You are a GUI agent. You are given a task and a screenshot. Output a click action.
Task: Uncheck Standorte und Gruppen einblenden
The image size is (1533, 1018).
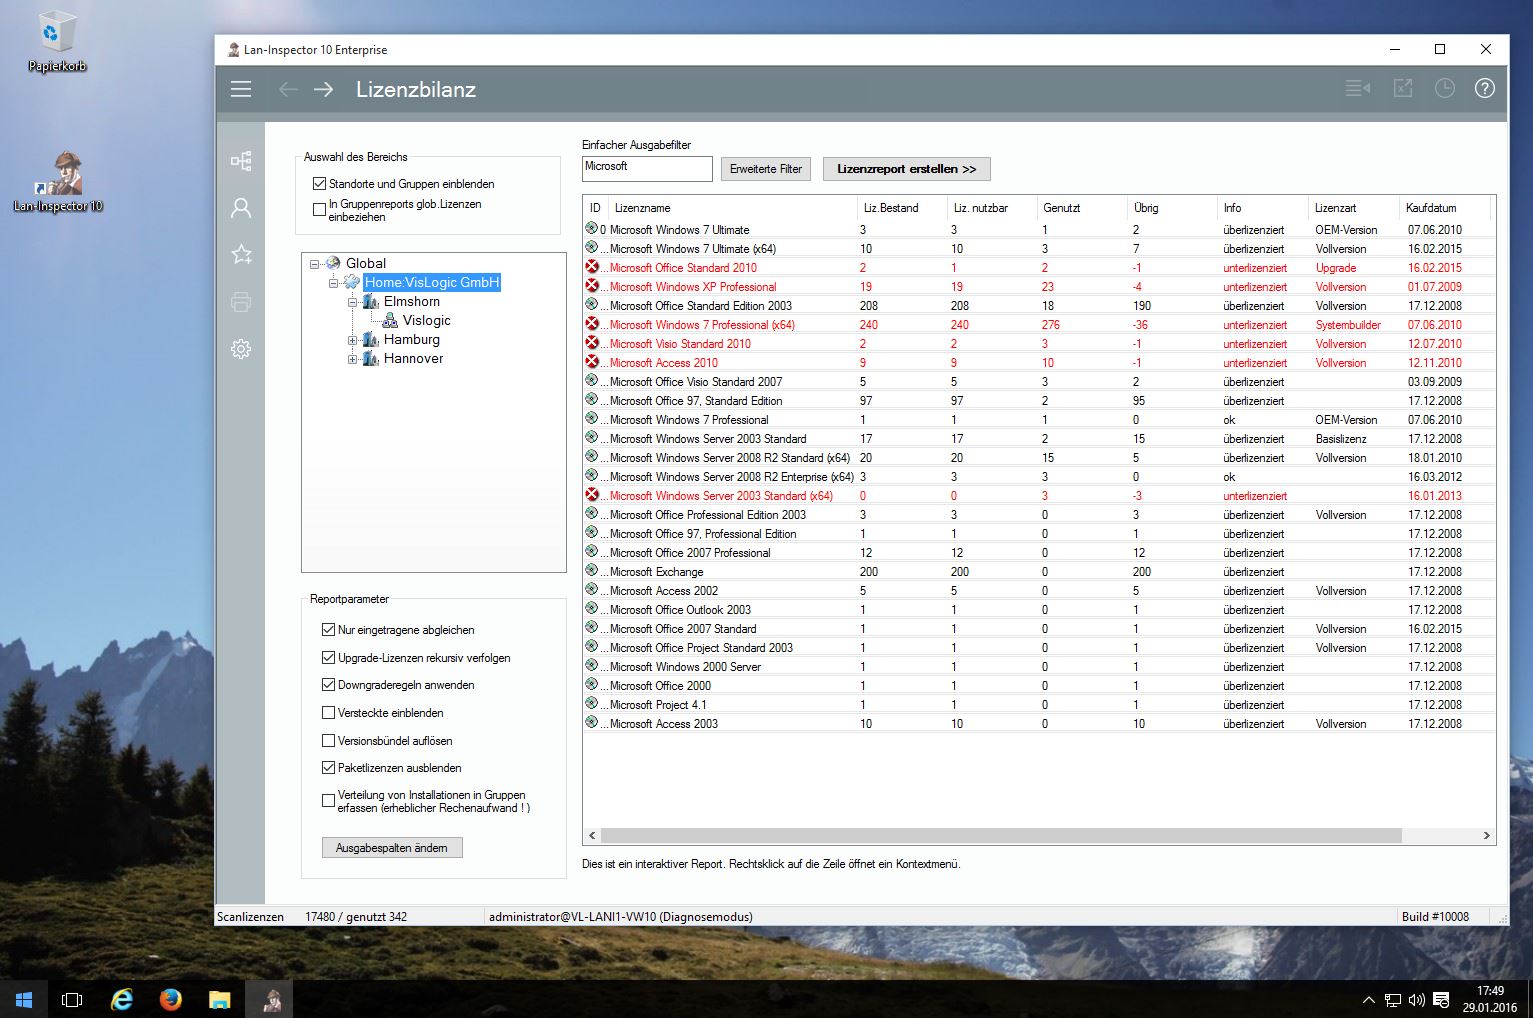coord(320,184)
